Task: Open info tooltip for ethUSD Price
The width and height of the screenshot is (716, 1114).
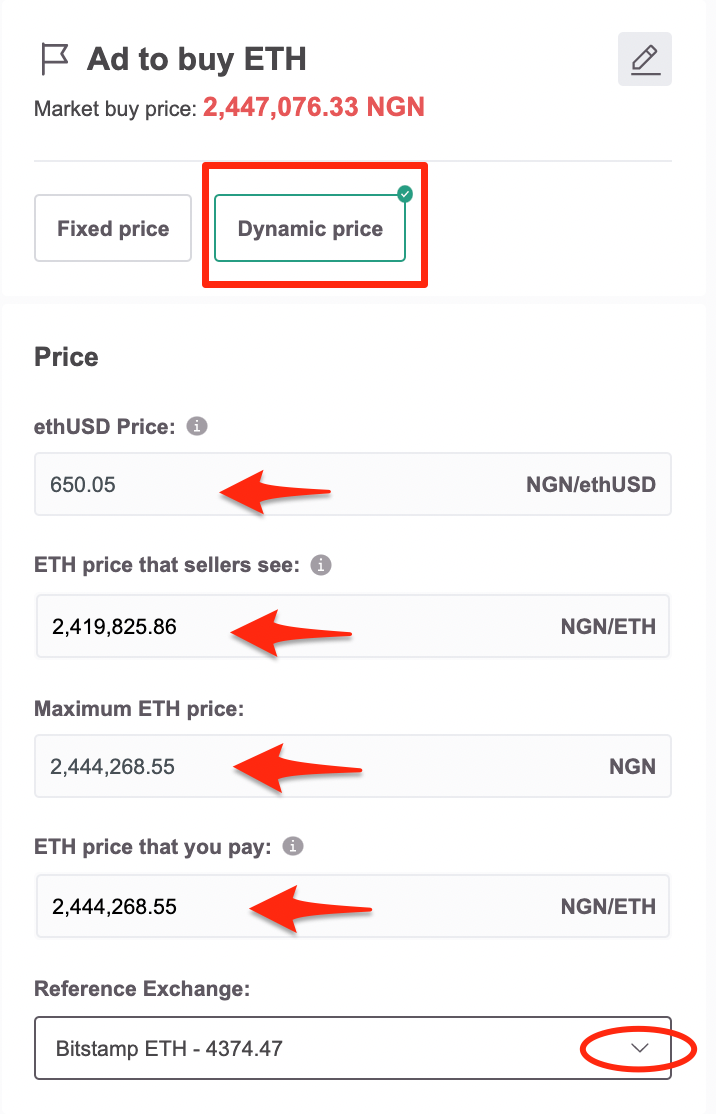Action: tap(197, 426)
